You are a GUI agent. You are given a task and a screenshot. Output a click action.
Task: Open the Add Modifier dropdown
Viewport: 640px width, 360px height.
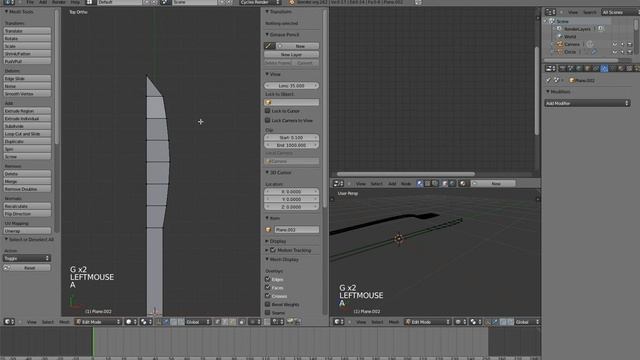(x=587, y=103)
